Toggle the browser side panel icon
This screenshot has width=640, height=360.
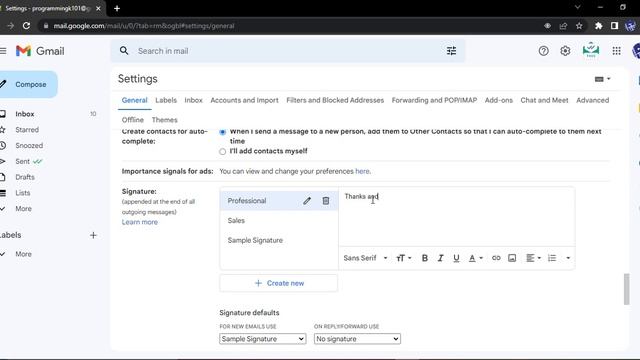614,26
